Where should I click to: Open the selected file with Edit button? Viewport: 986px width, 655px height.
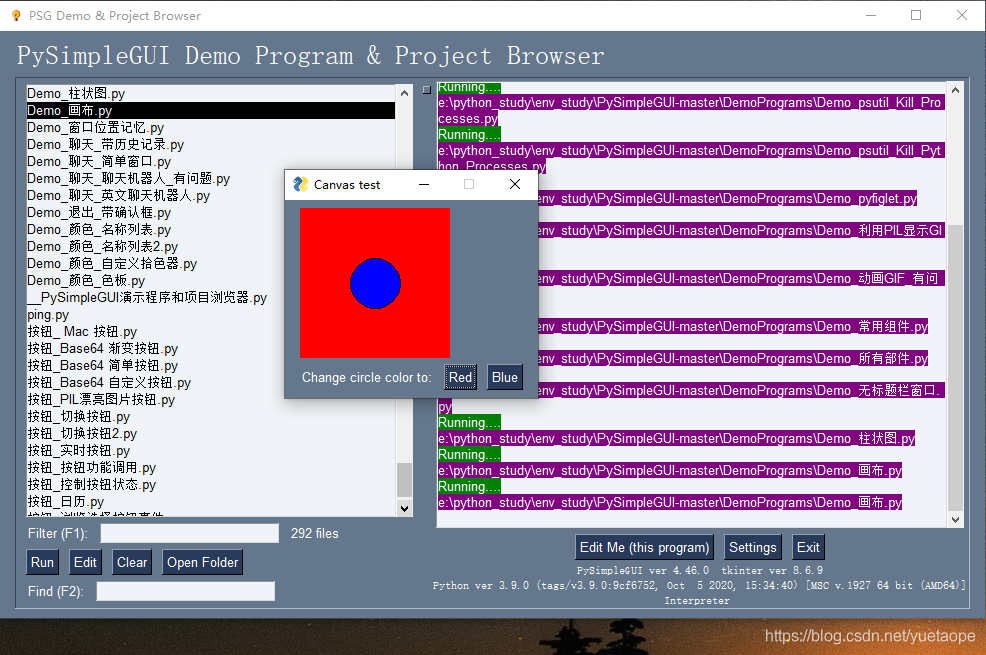pos(85,562)
